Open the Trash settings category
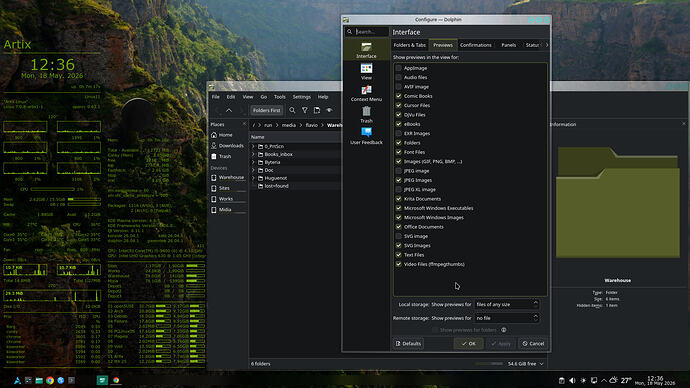Image resolution: width=690 pixels, height=388 pixels. [x=366, y=114]
